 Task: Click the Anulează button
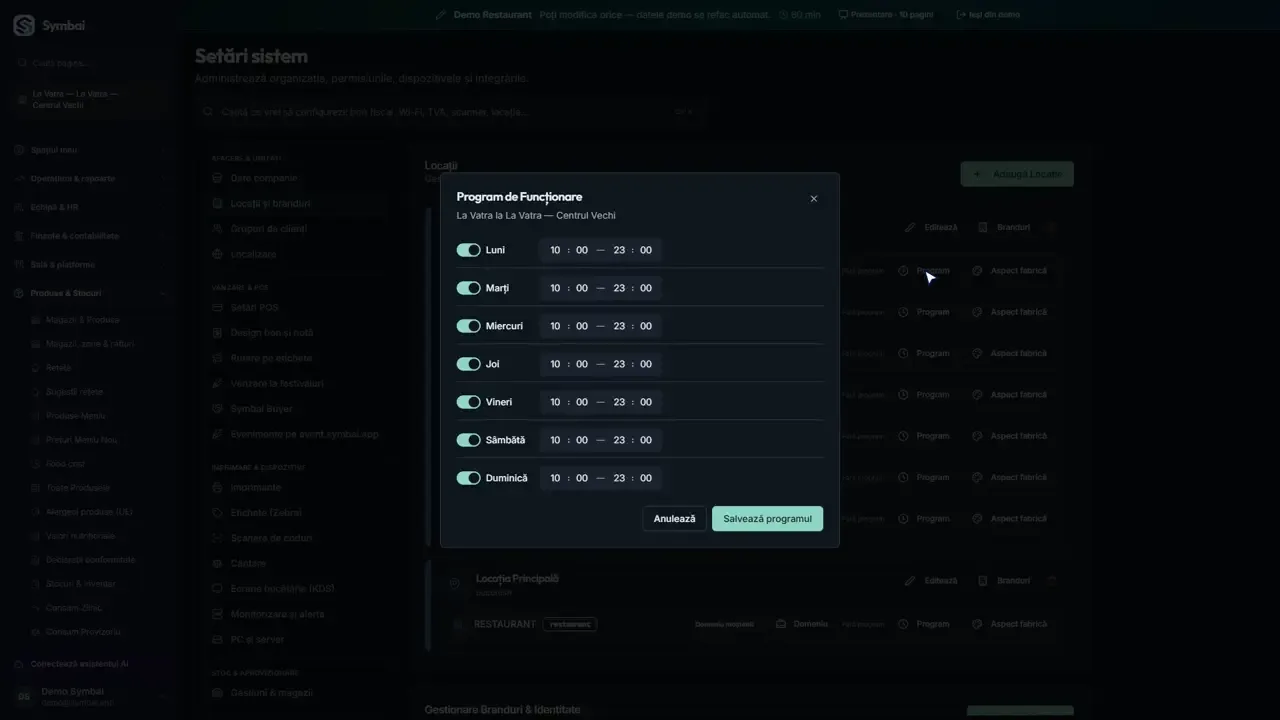coord(674,518)
